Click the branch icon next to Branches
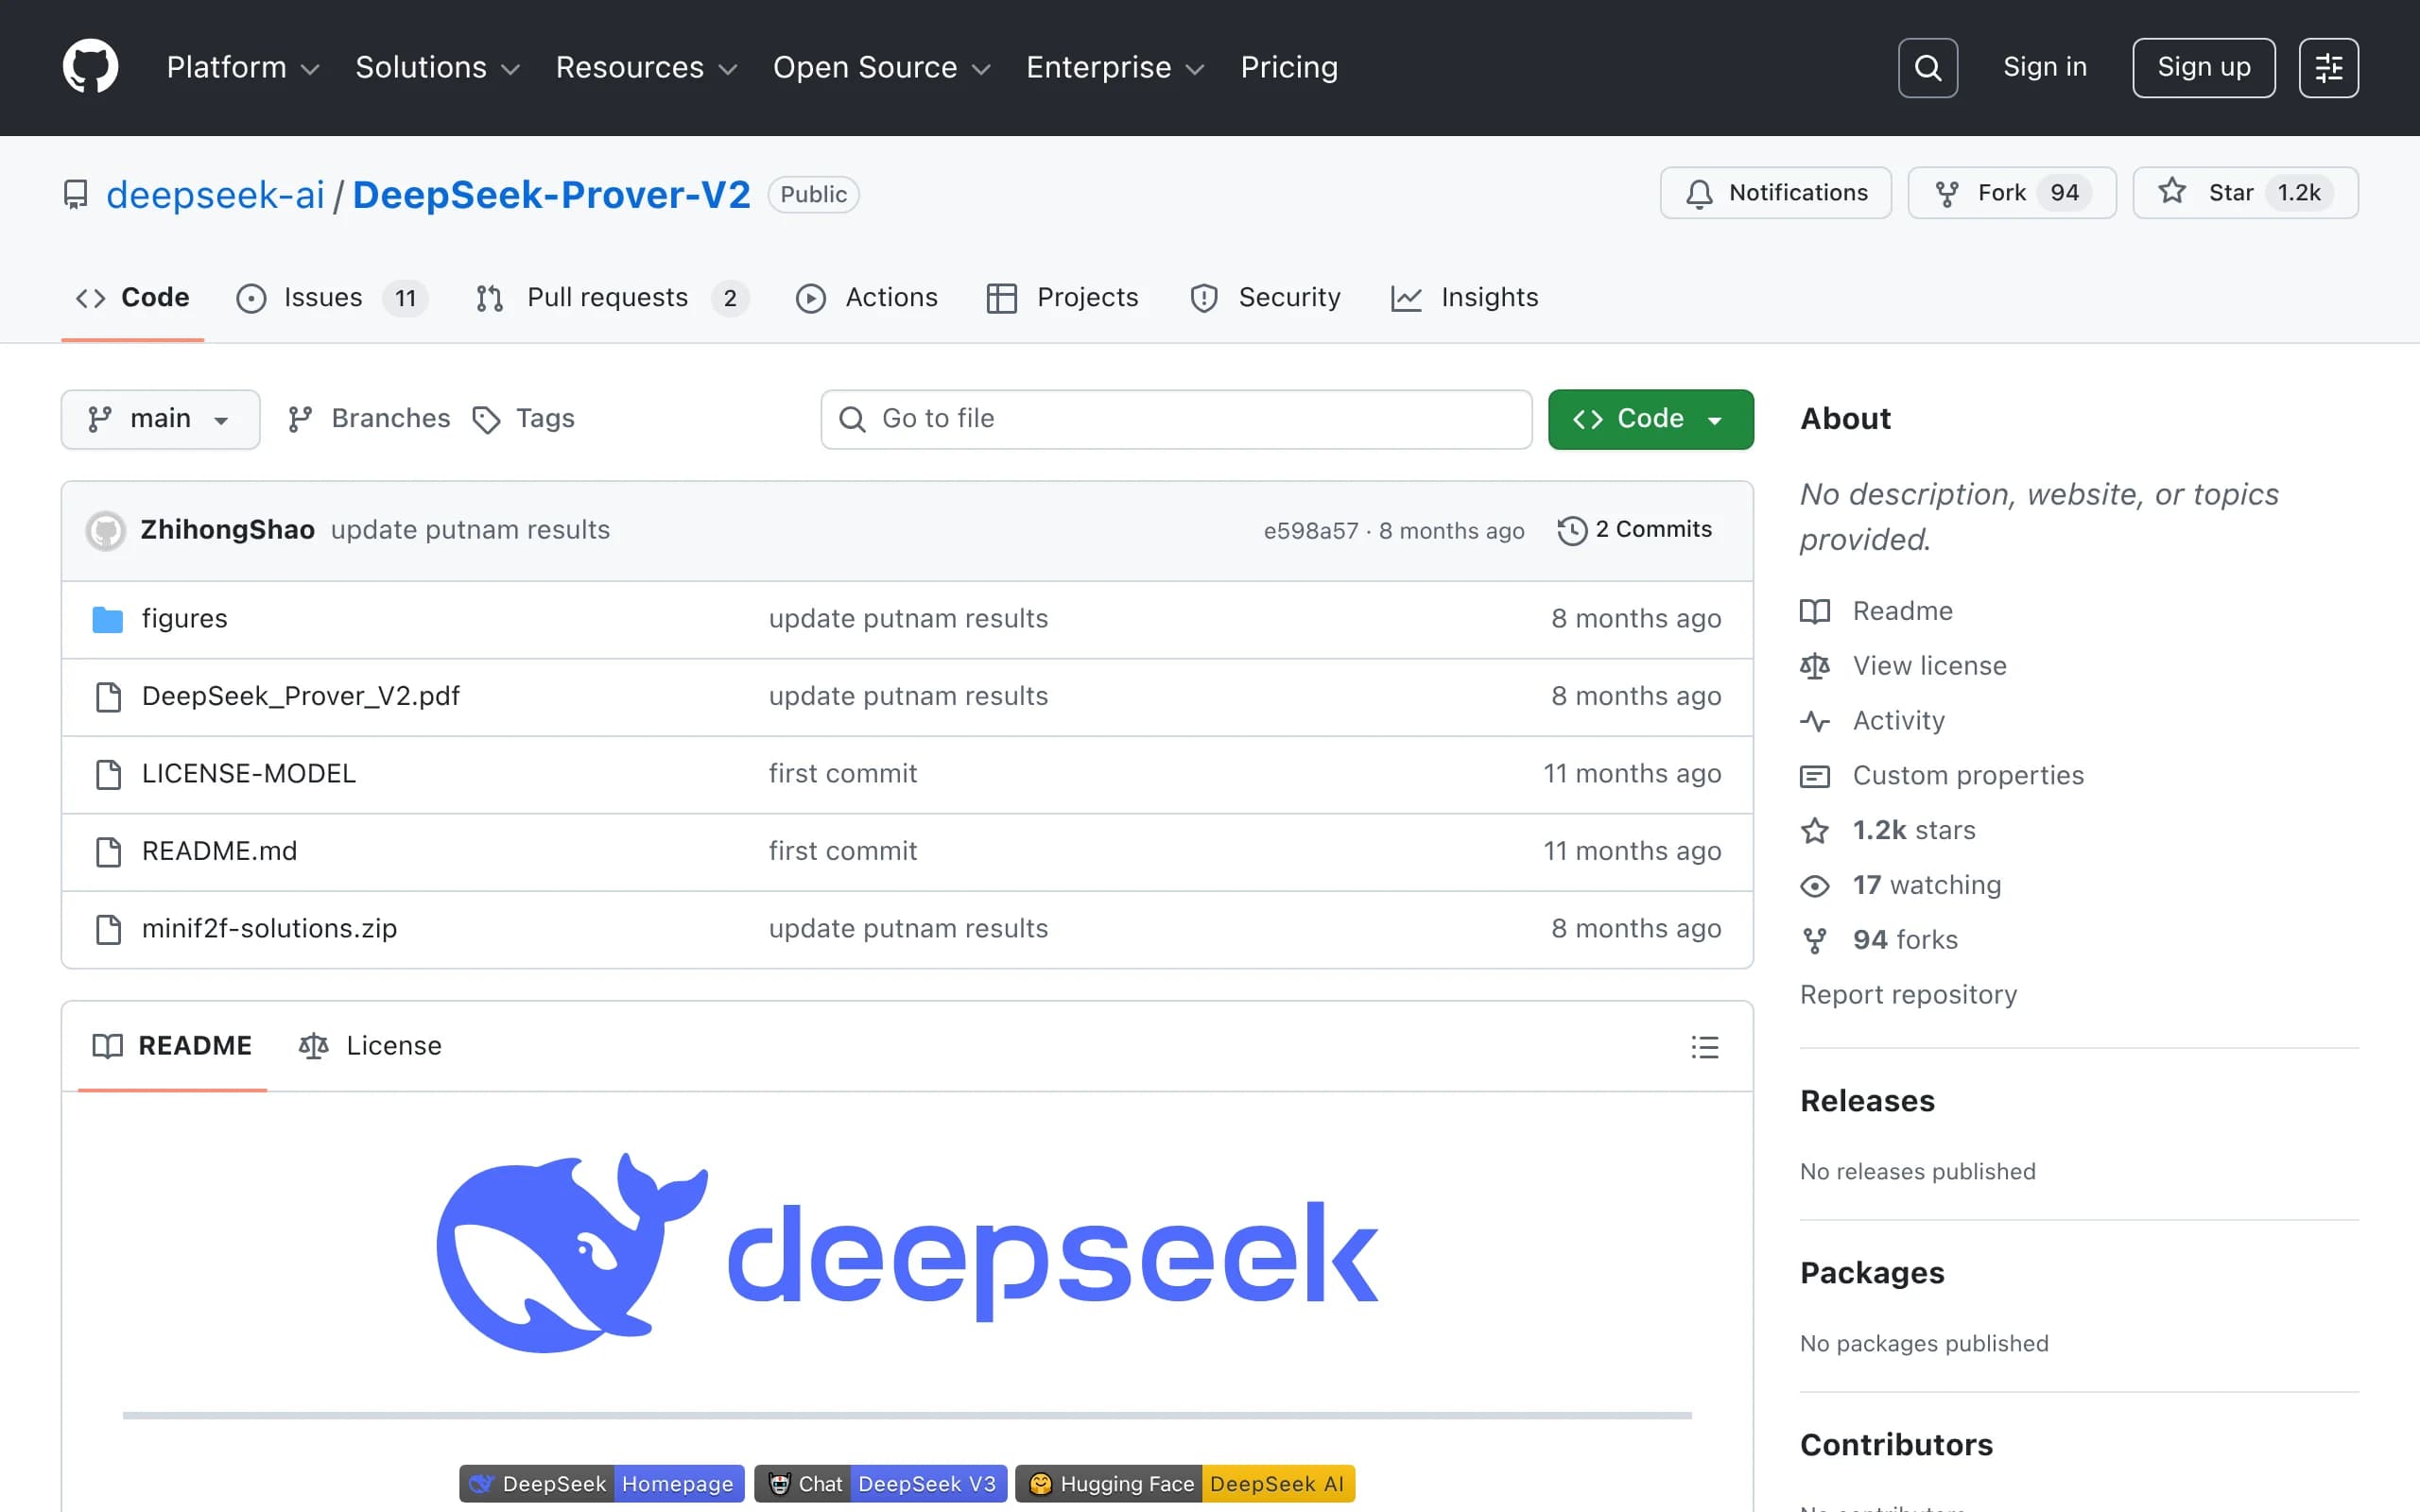Screen dimensions: 2420x1512 click(x=300, y=420)
